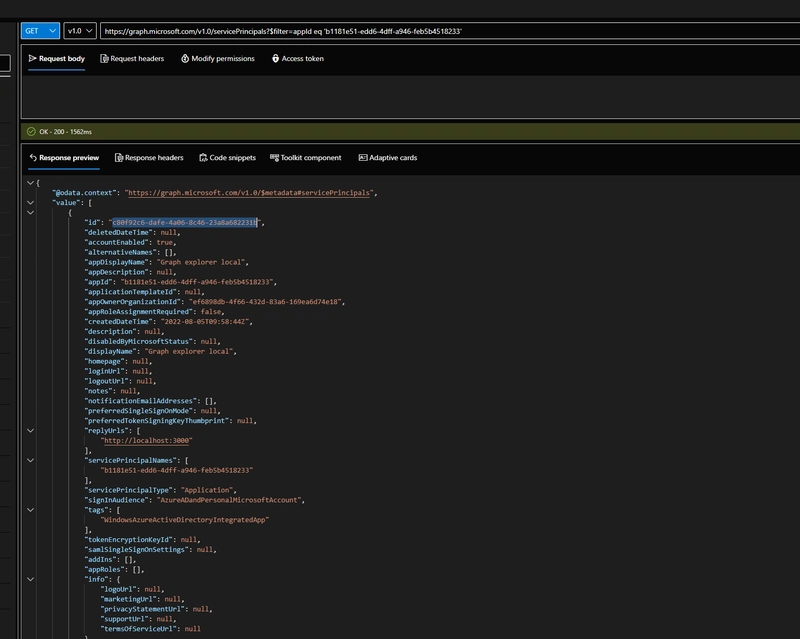Open the Toolkit component tab
The height and width of the screenshot is (639, 800).
tap(306, 158)
